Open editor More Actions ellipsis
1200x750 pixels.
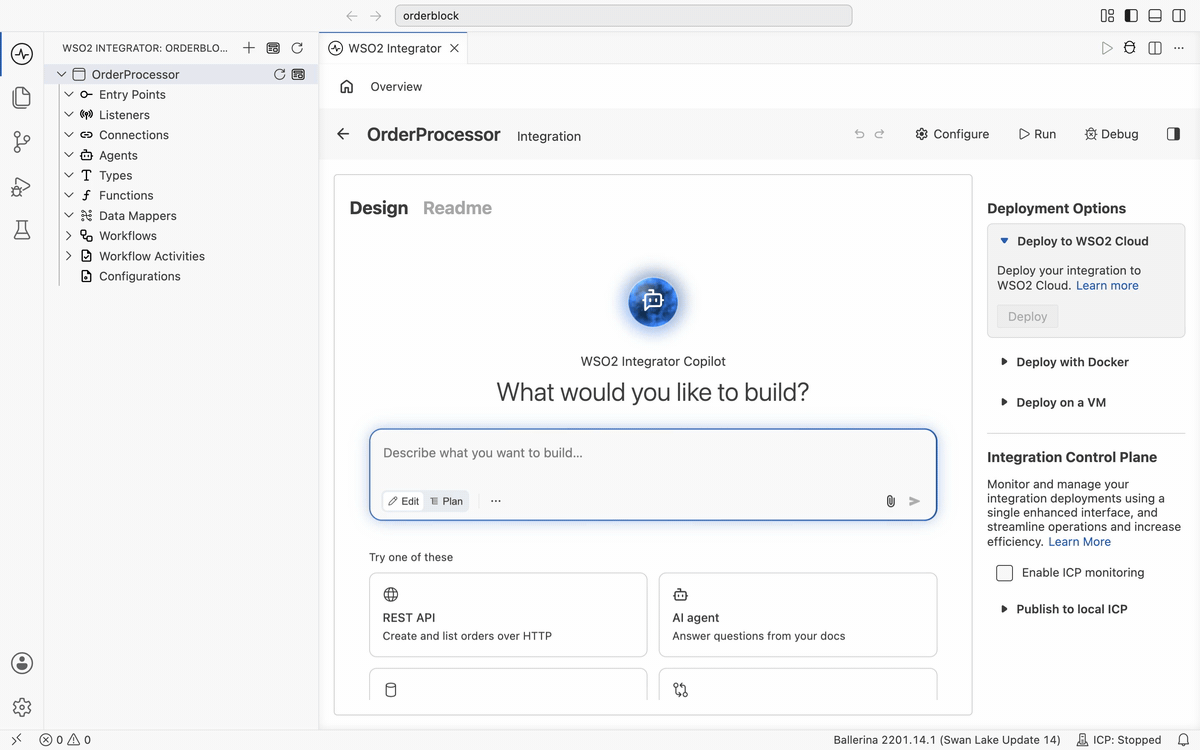pyautogui.click(x=1179, y=48)
